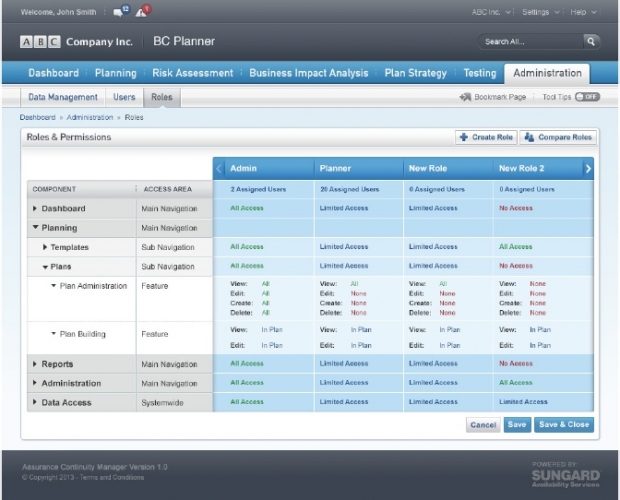Click the Create Role button
This screenshot has height=500, width=620.
tap(485, 137)
